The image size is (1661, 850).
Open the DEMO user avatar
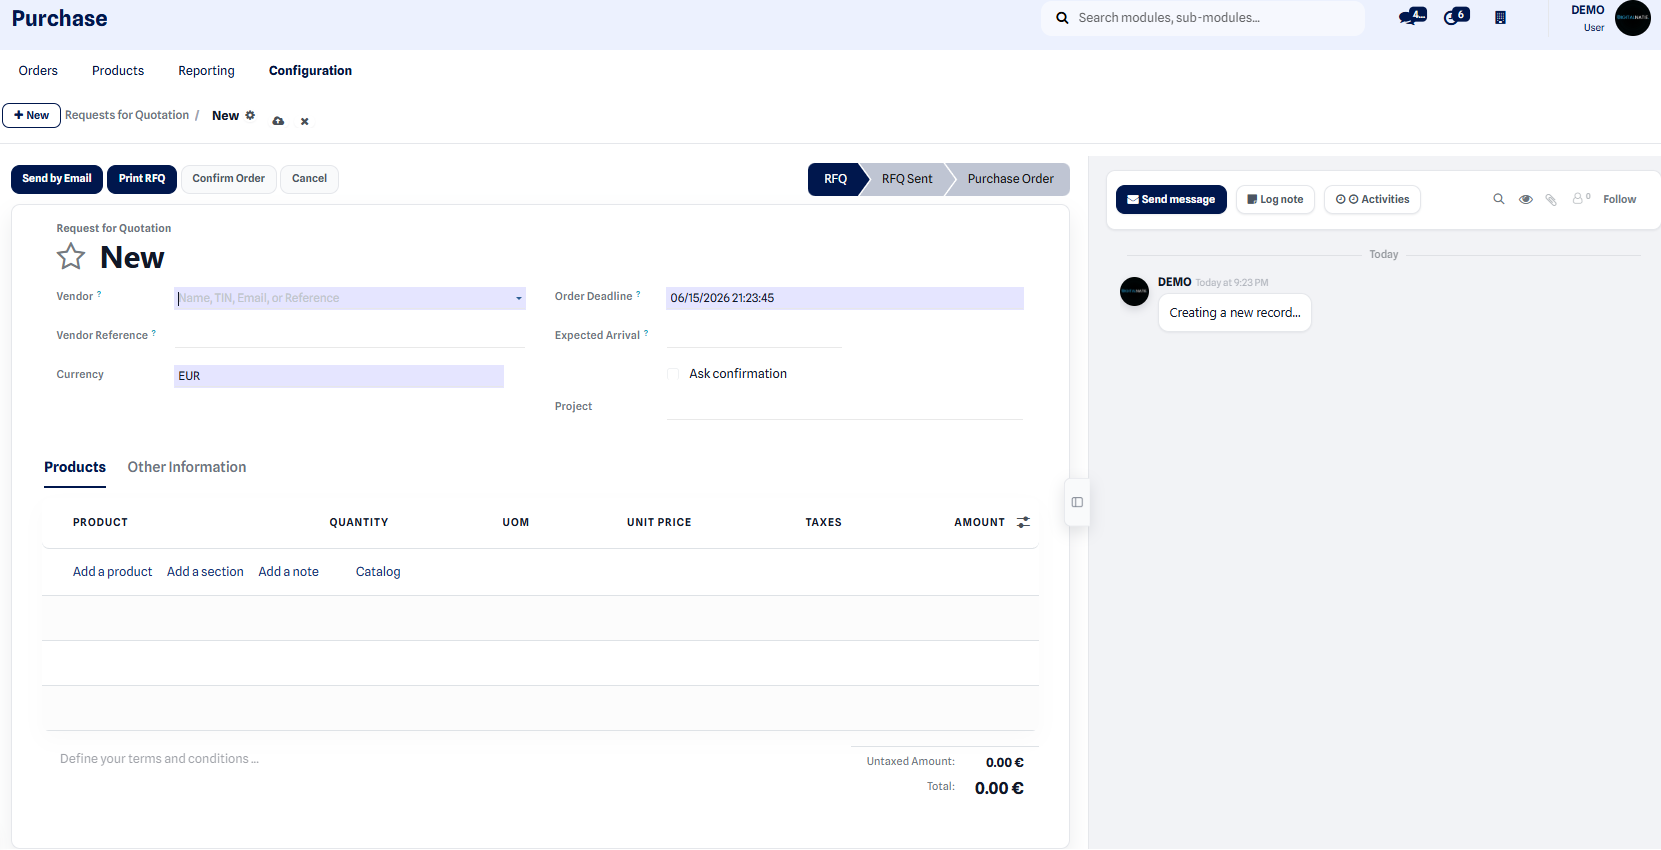[1632, 18]
